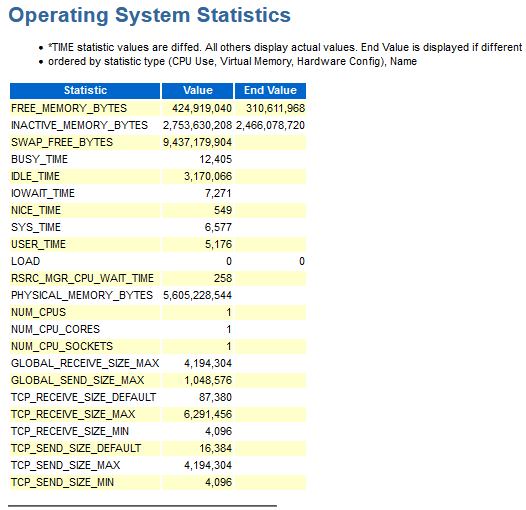Viewport: 526px width, 510px height.
Task: Click the End Value column header
Action: tap(270, 91)
